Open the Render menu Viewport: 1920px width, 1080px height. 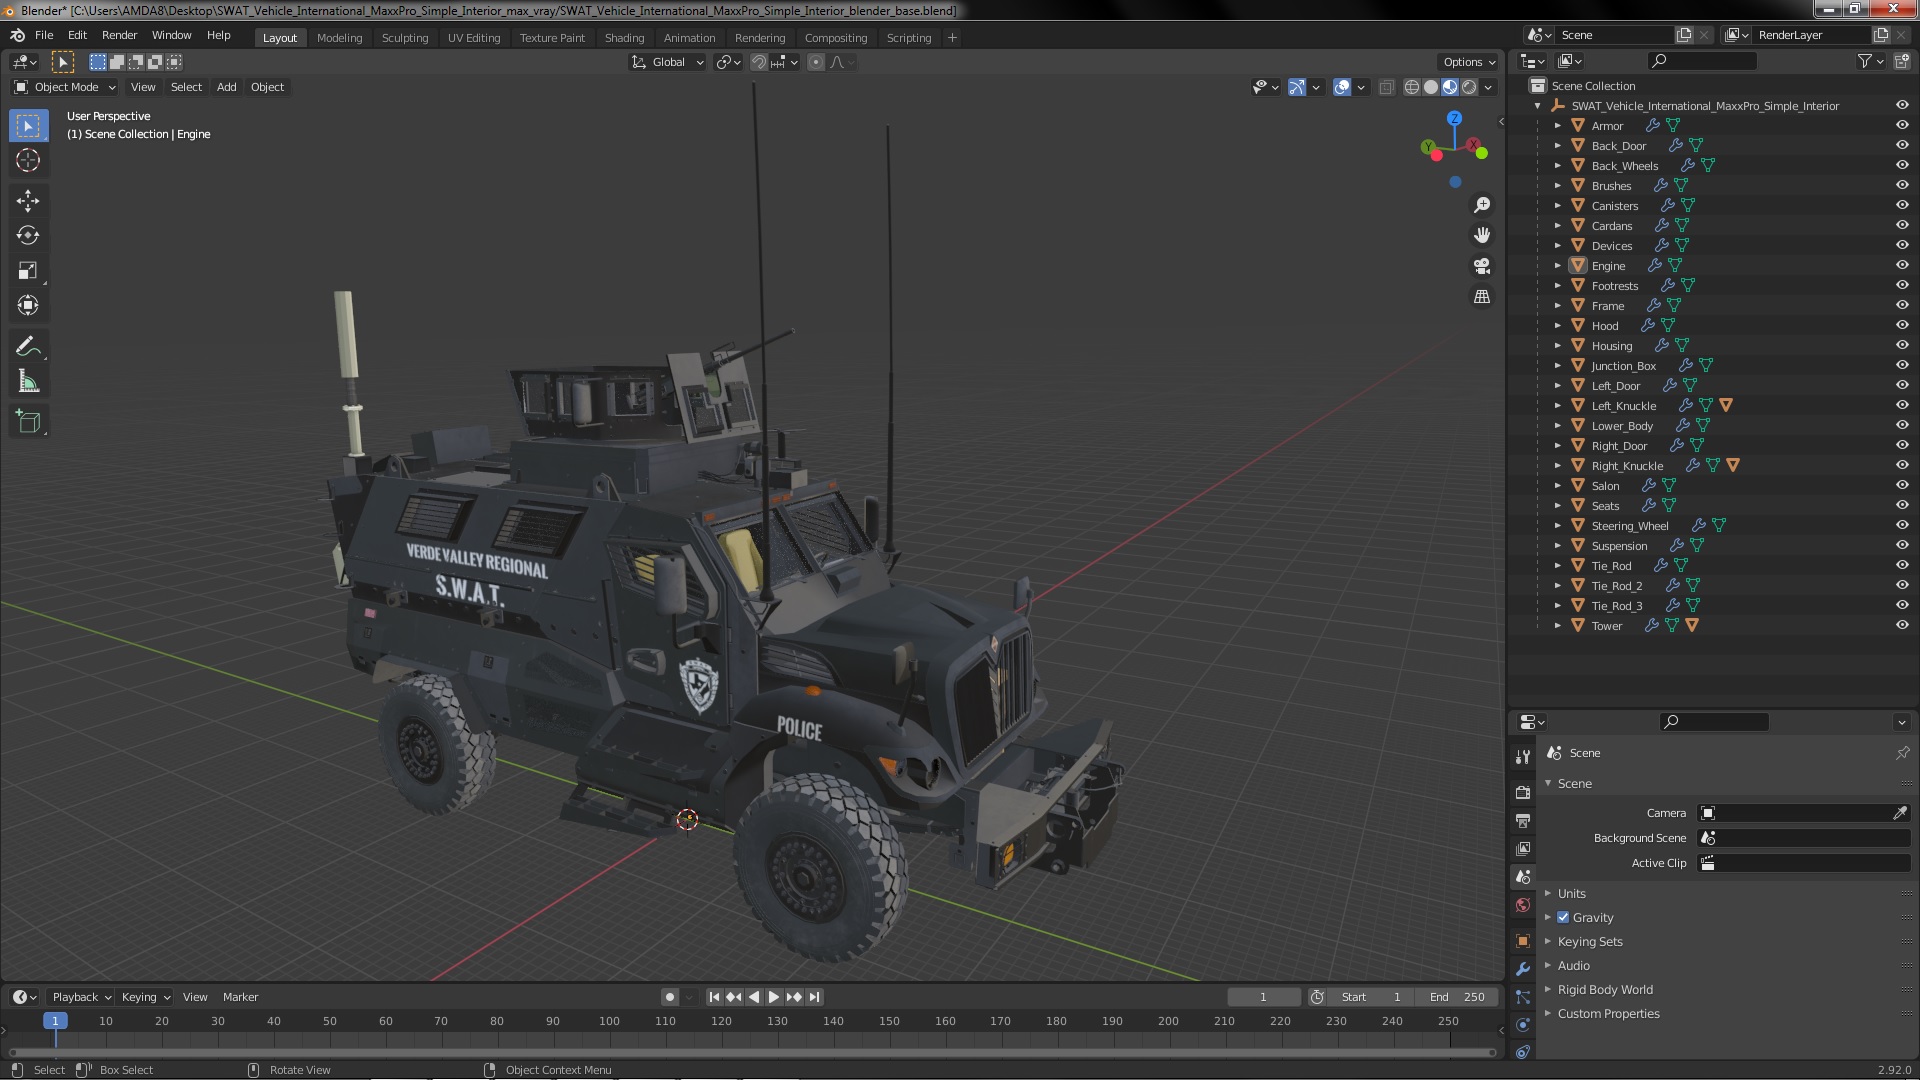pos(119,35)
